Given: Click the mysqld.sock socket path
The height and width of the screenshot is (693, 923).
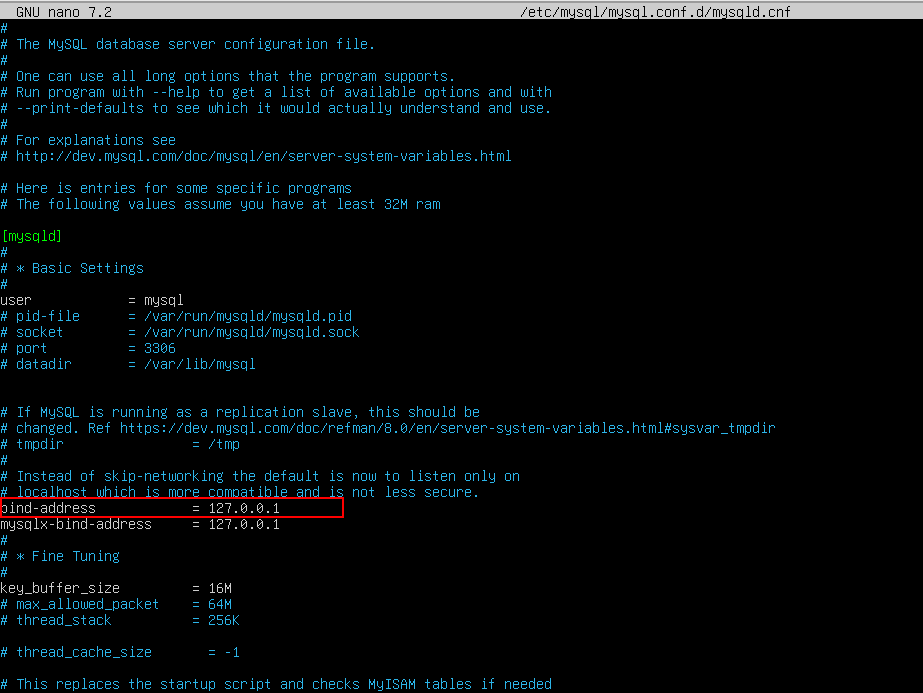Looking at the screenshot, I should pos(244,332).
